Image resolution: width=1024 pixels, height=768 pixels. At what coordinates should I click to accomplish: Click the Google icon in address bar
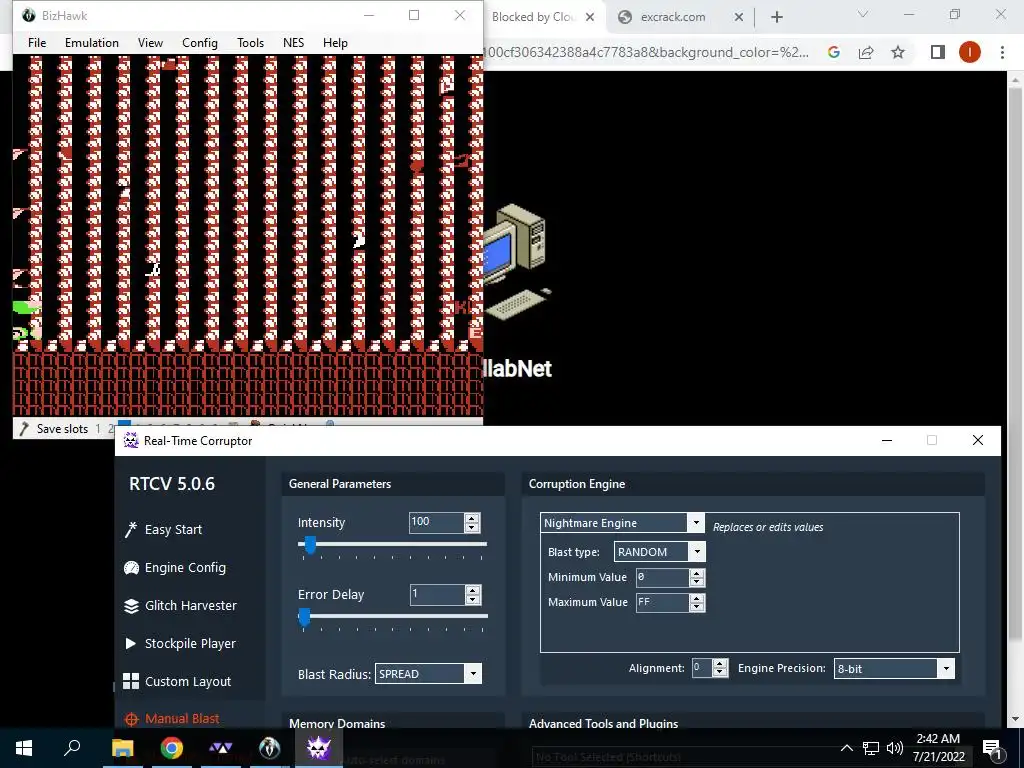[x=834, y=52]
